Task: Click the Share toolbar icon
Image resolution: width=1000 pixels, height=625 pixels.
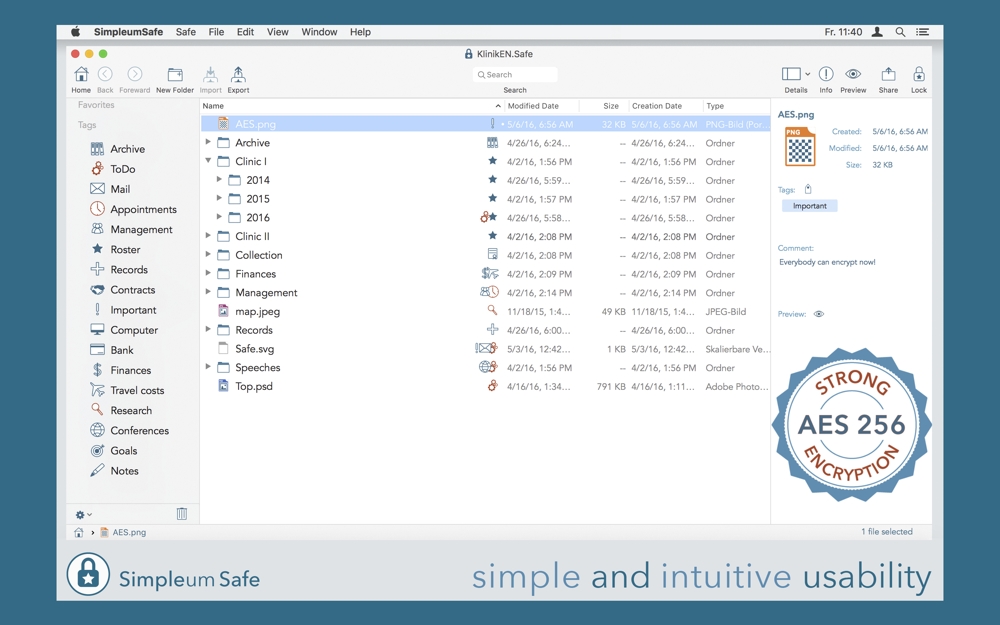Action: (x=888, y=75)
